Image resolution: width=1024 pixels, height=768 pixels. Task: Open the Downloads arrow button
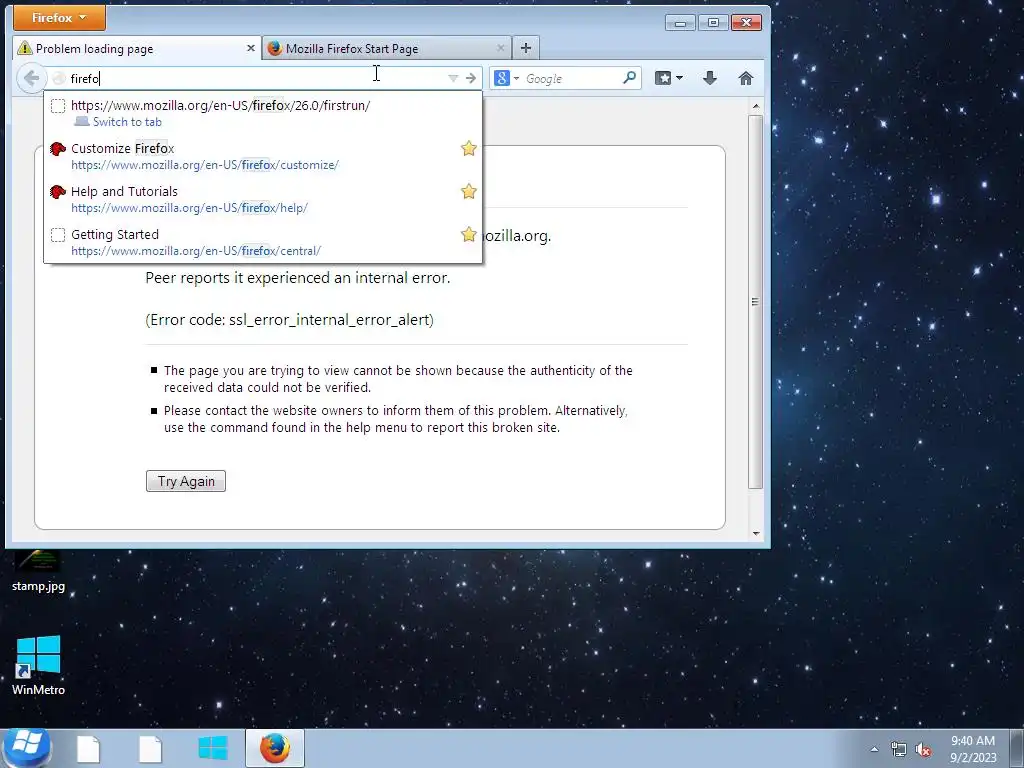click(x=710, y=78)
